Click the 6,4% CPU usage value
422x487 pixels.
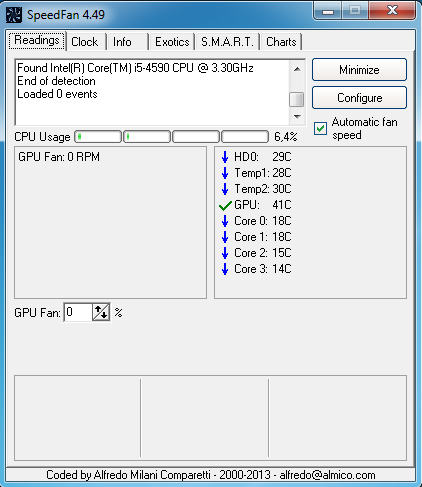pos(286,137)
